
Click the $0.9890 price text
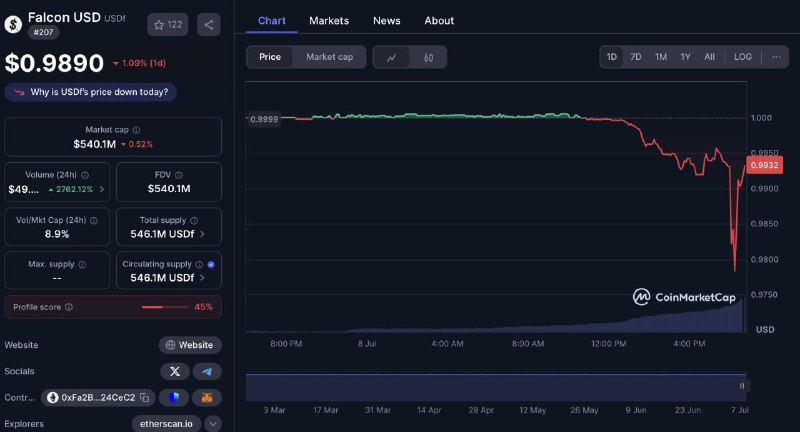tap(54, 63)
